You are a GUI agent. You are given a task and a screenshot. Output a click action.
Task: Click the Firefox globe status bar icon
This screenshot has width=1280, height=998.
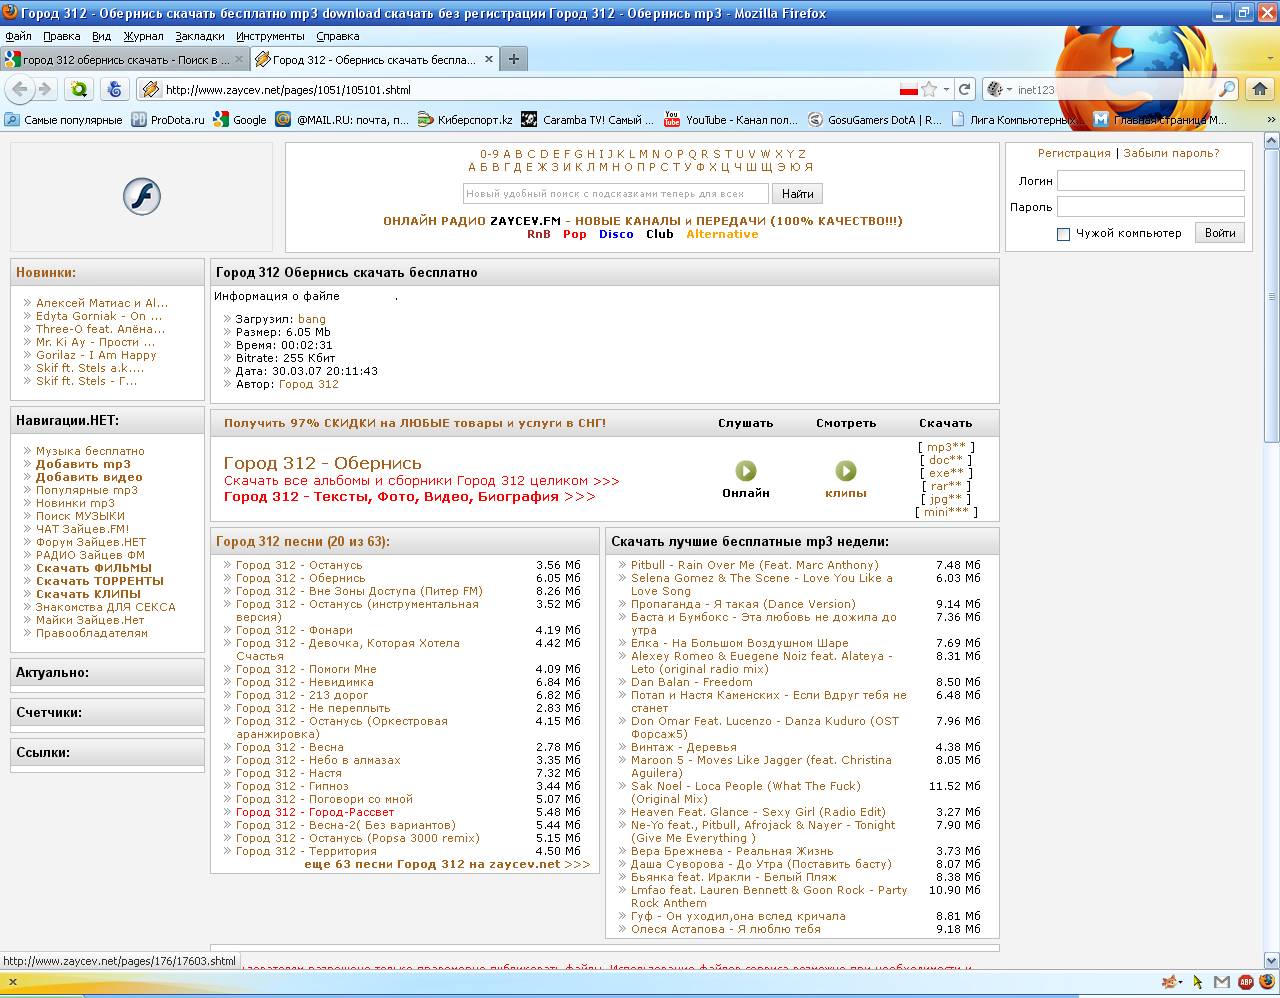click(1268, 981)
